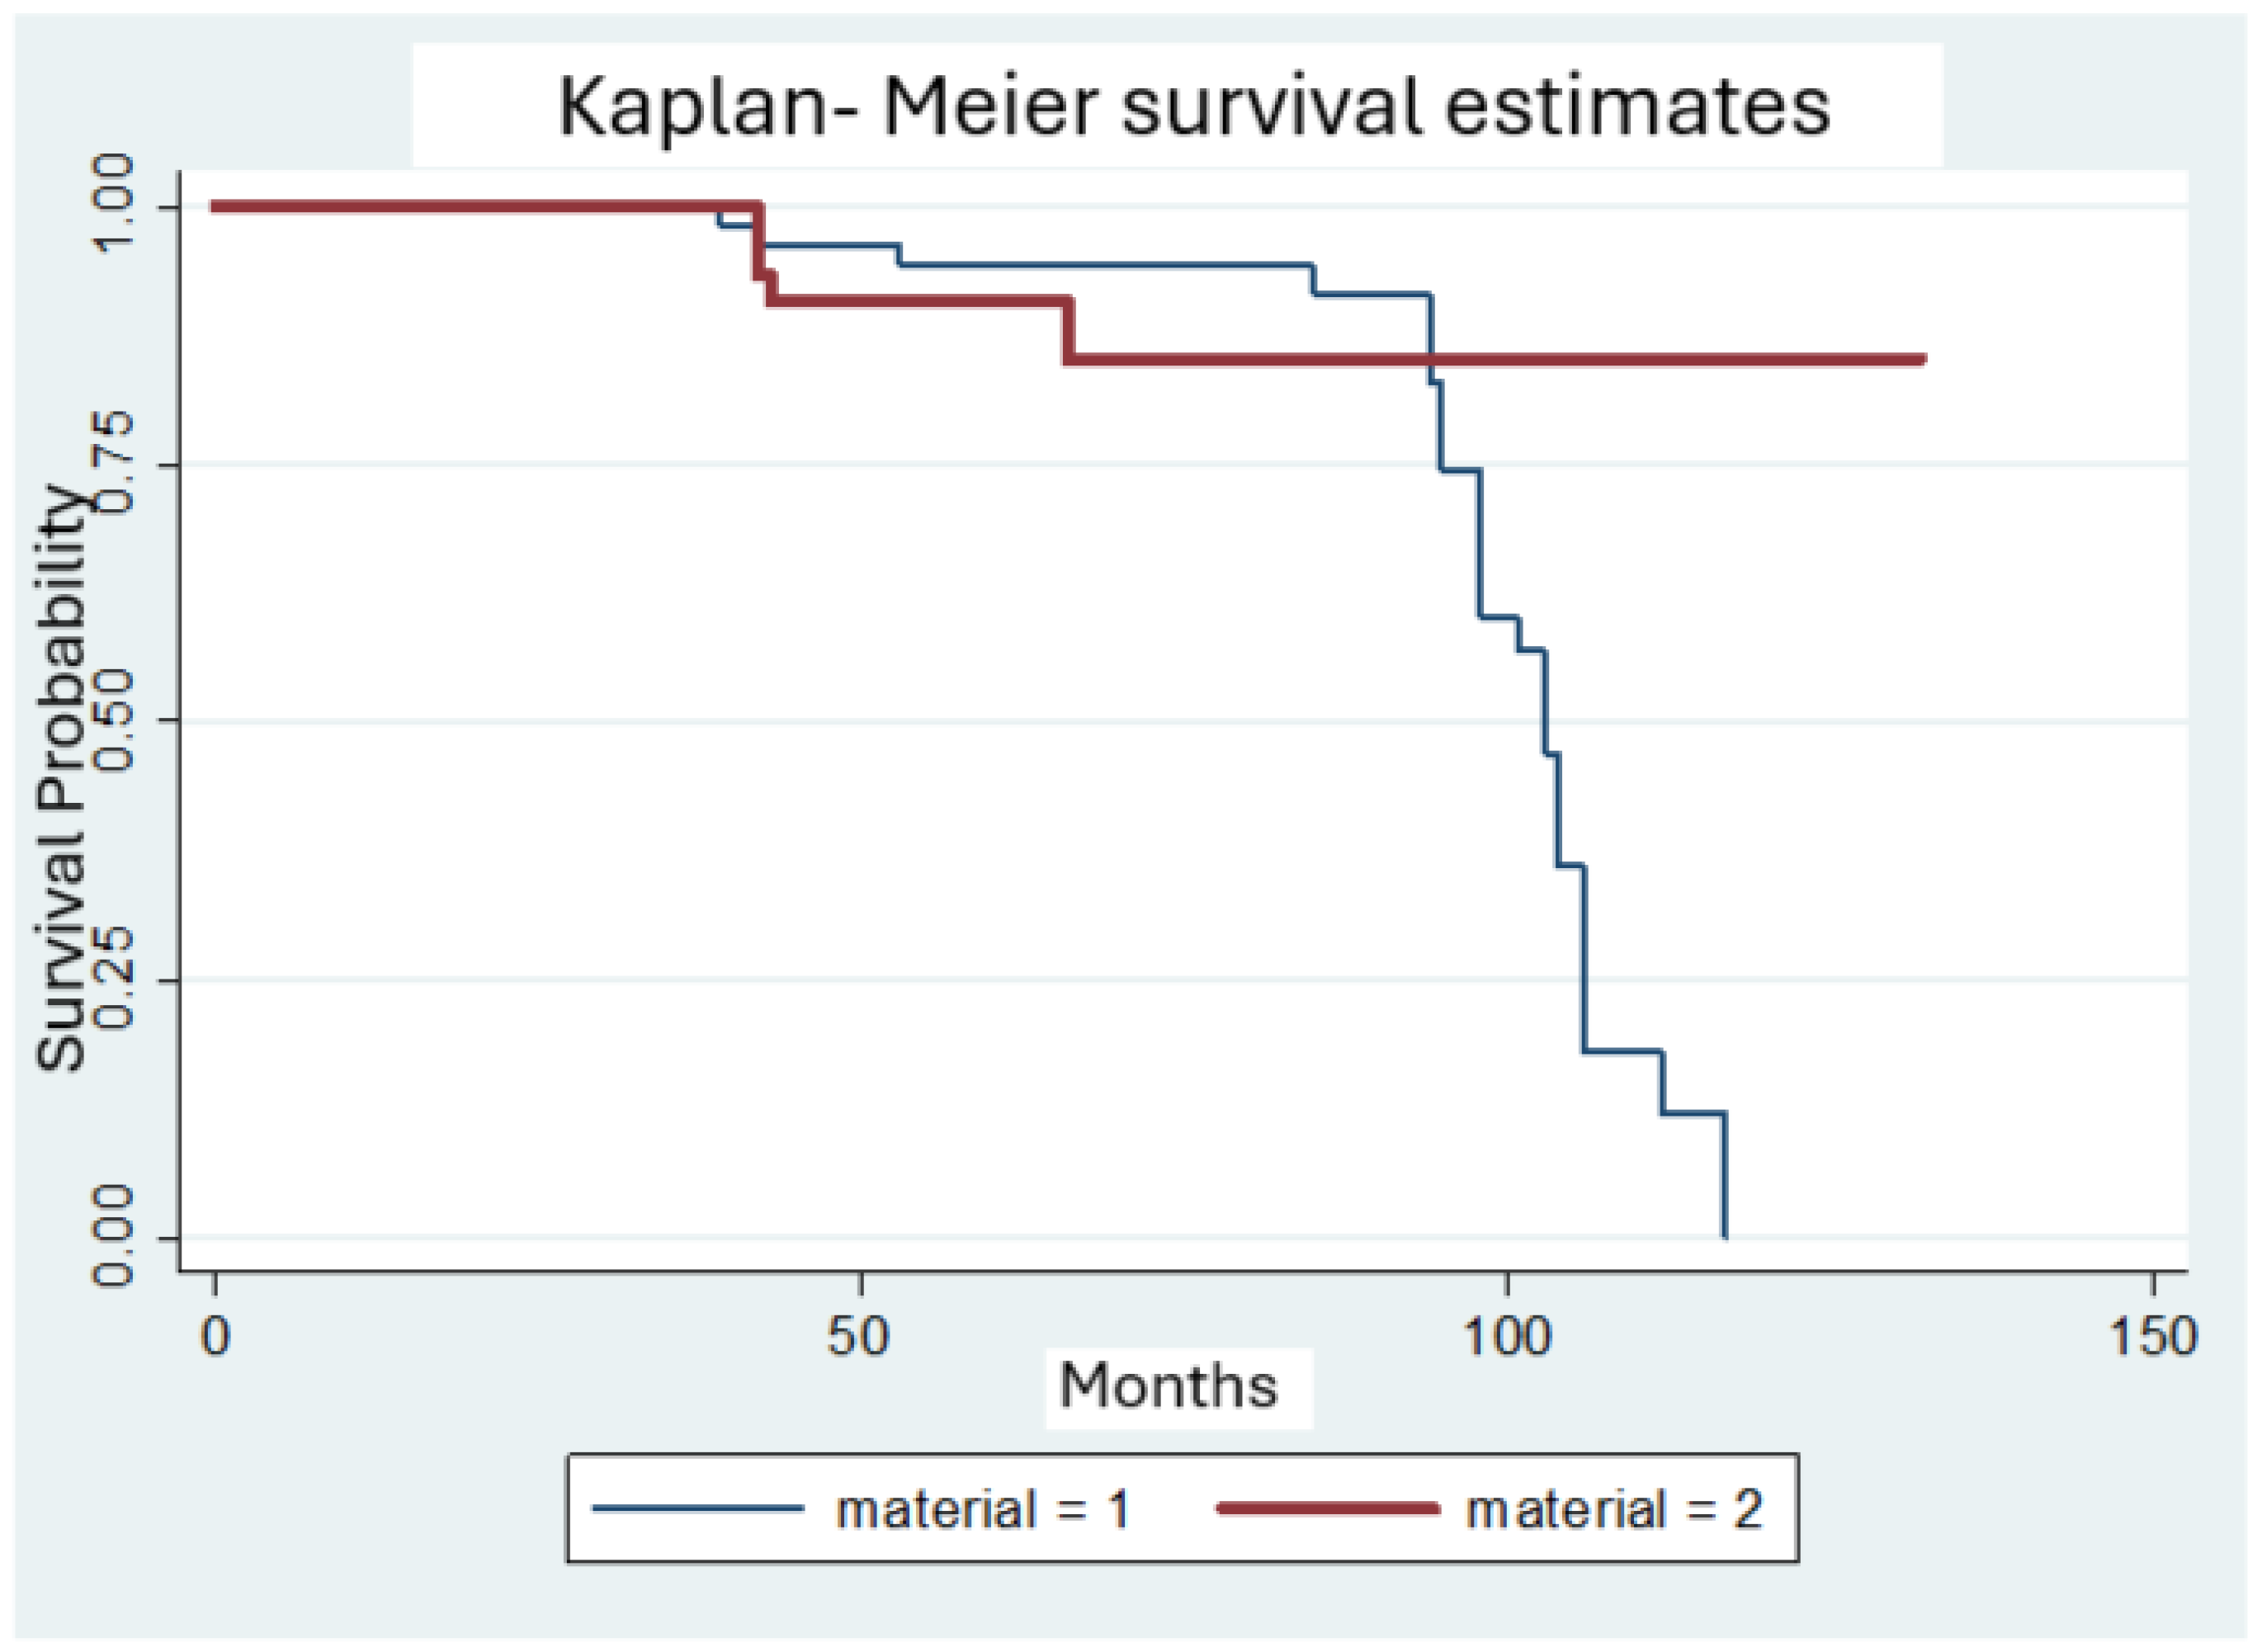Click the x-axis tick label '100'
Viewport: 2262px width, 1652px height.
click(1506, 1337)
